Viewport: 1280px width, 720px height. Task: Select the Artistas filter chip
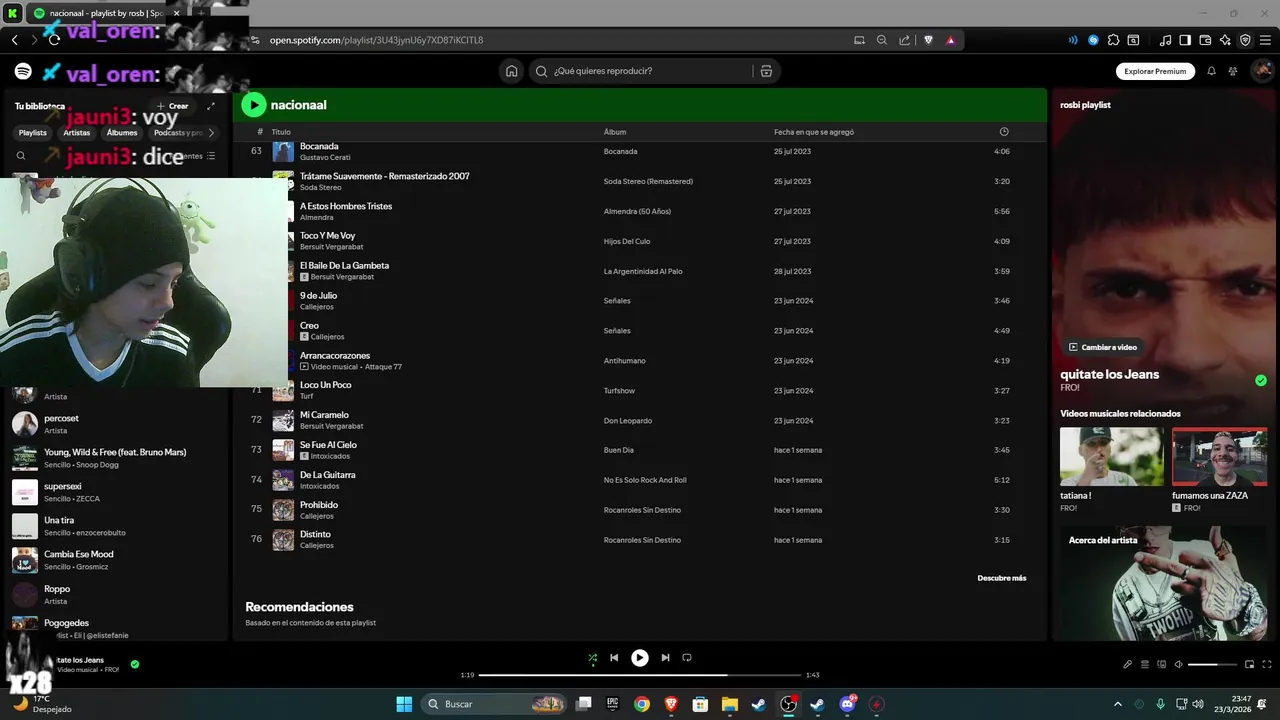pos(77,132)
